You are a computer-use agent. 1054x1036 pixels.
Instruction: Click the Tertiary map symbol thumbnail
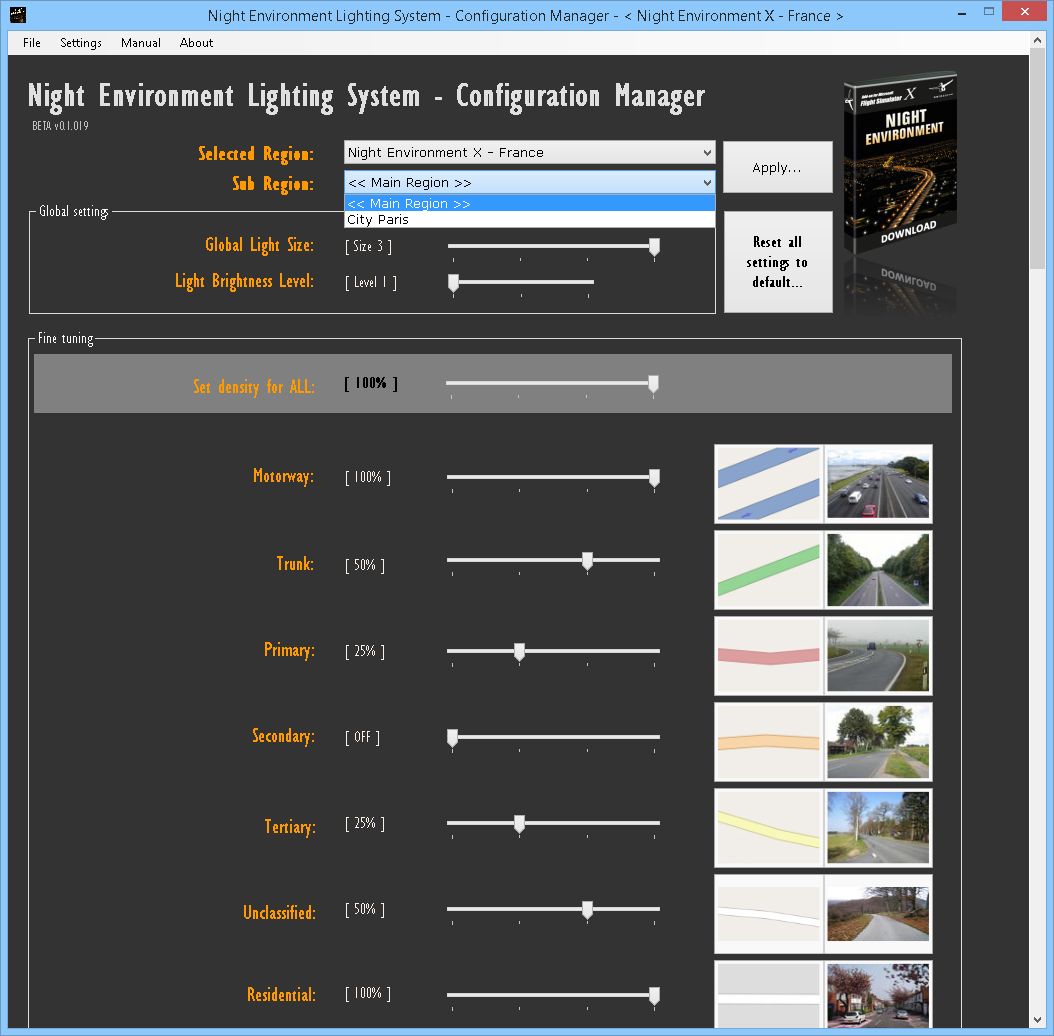tap(768, 828)
